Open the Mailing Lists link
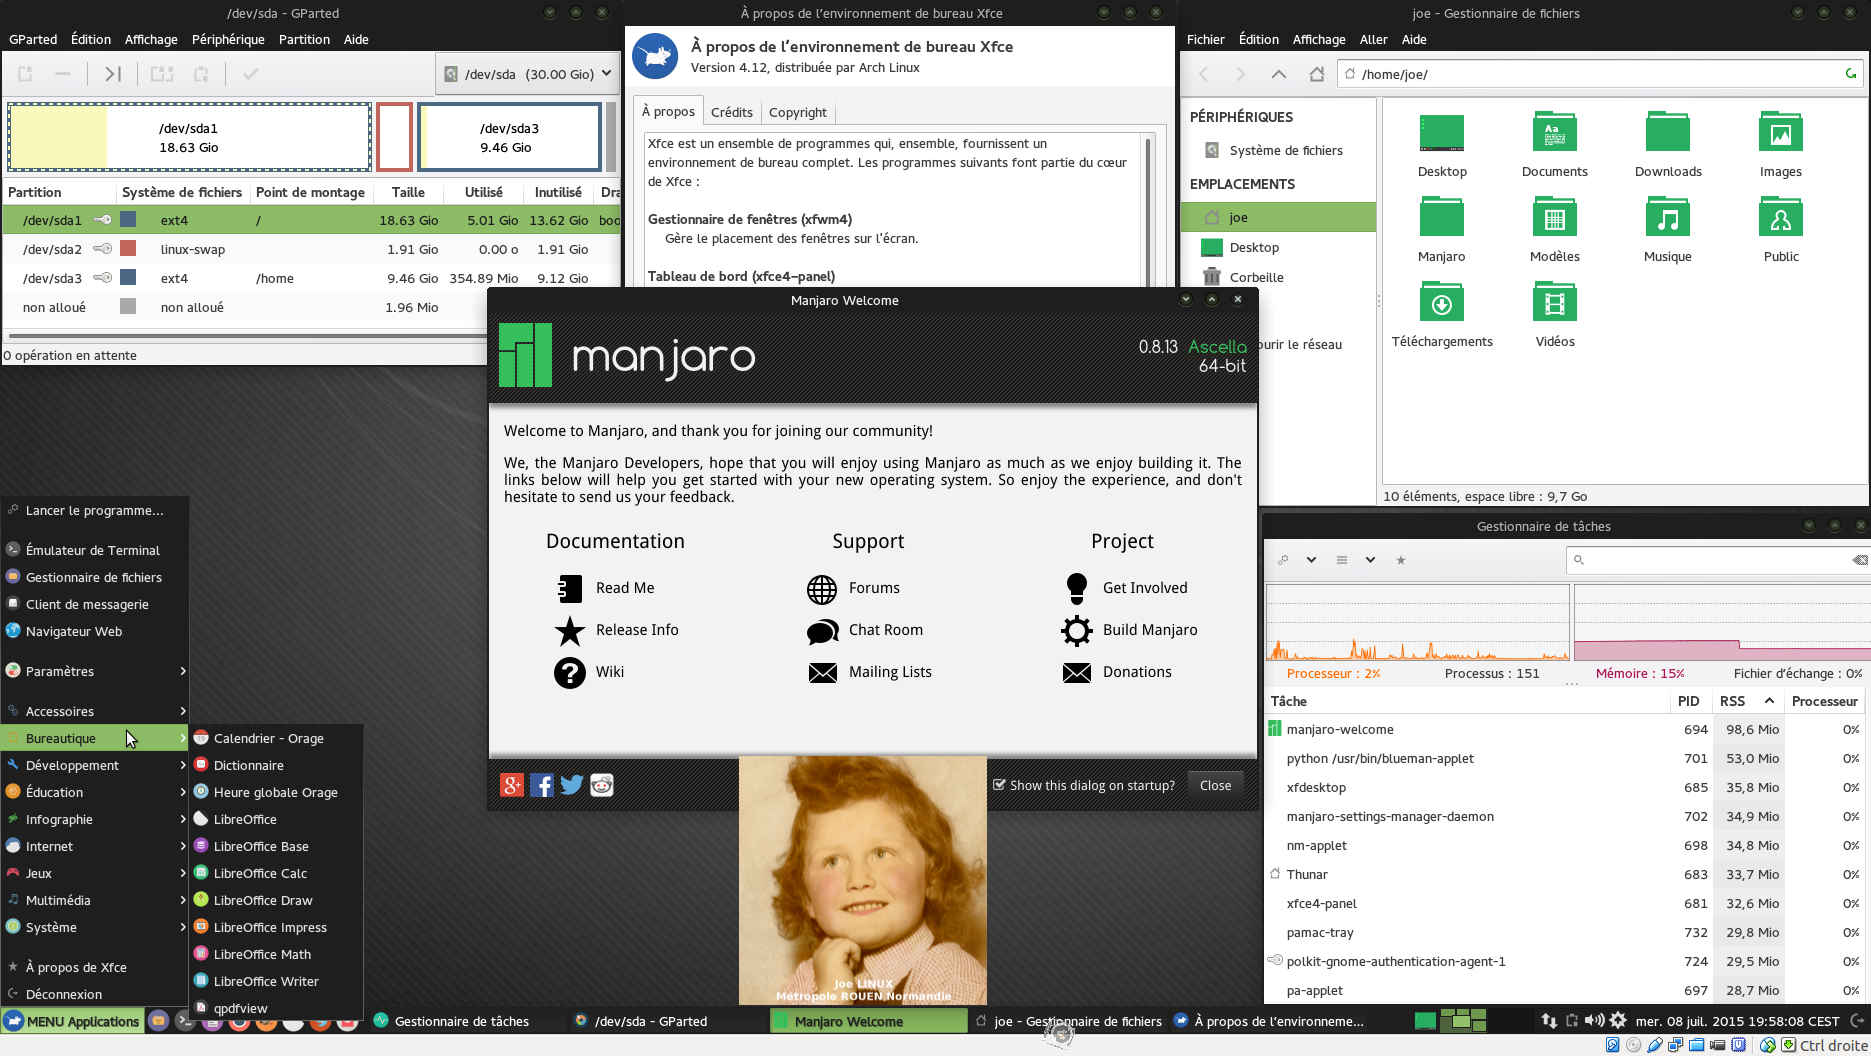The width and height of the screenshot is (1871, 1056). pos(890,672)
